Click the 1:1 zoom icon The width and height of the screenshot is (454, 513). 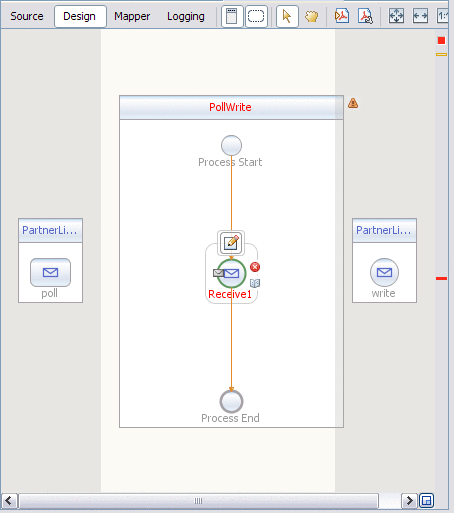442,16
